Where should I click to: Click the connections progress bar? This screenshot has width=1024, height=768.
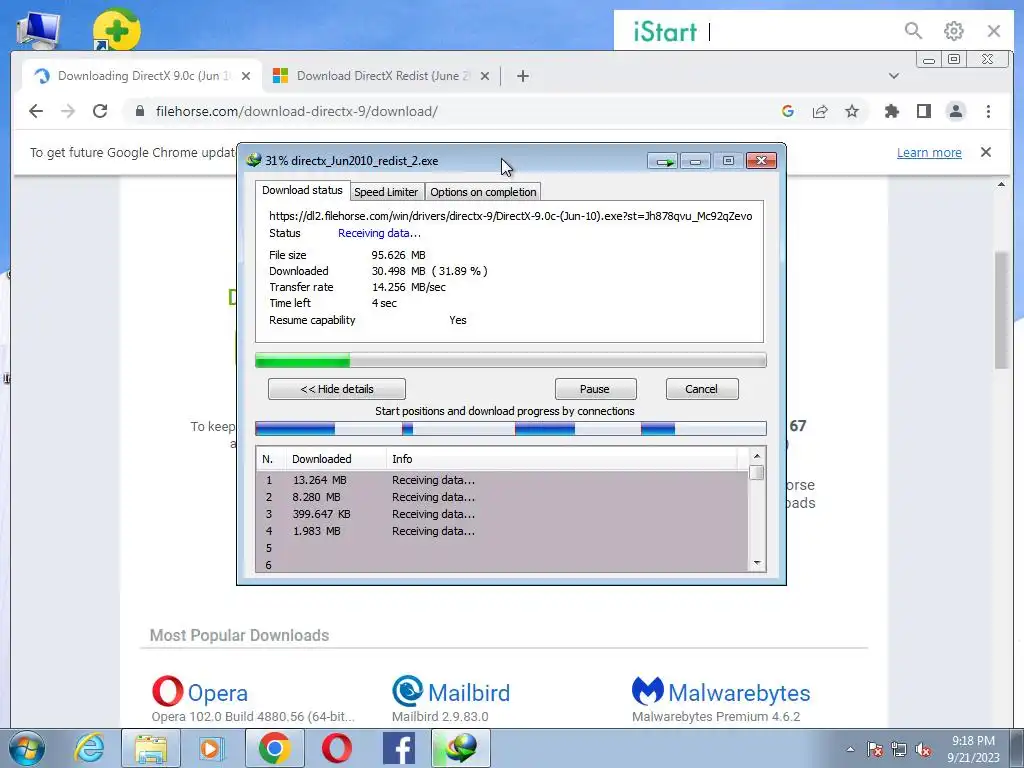510,429
